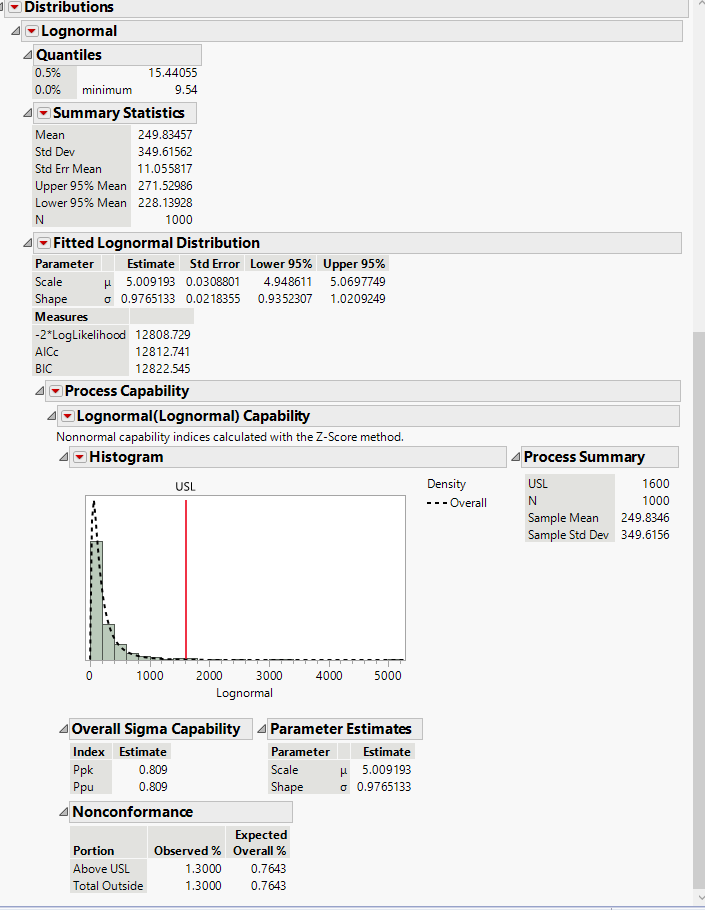Image resolution: width=705 pixels, height=910 pixels.
Task: Open the Histogram red triangle menu
Action: point(80,457)
